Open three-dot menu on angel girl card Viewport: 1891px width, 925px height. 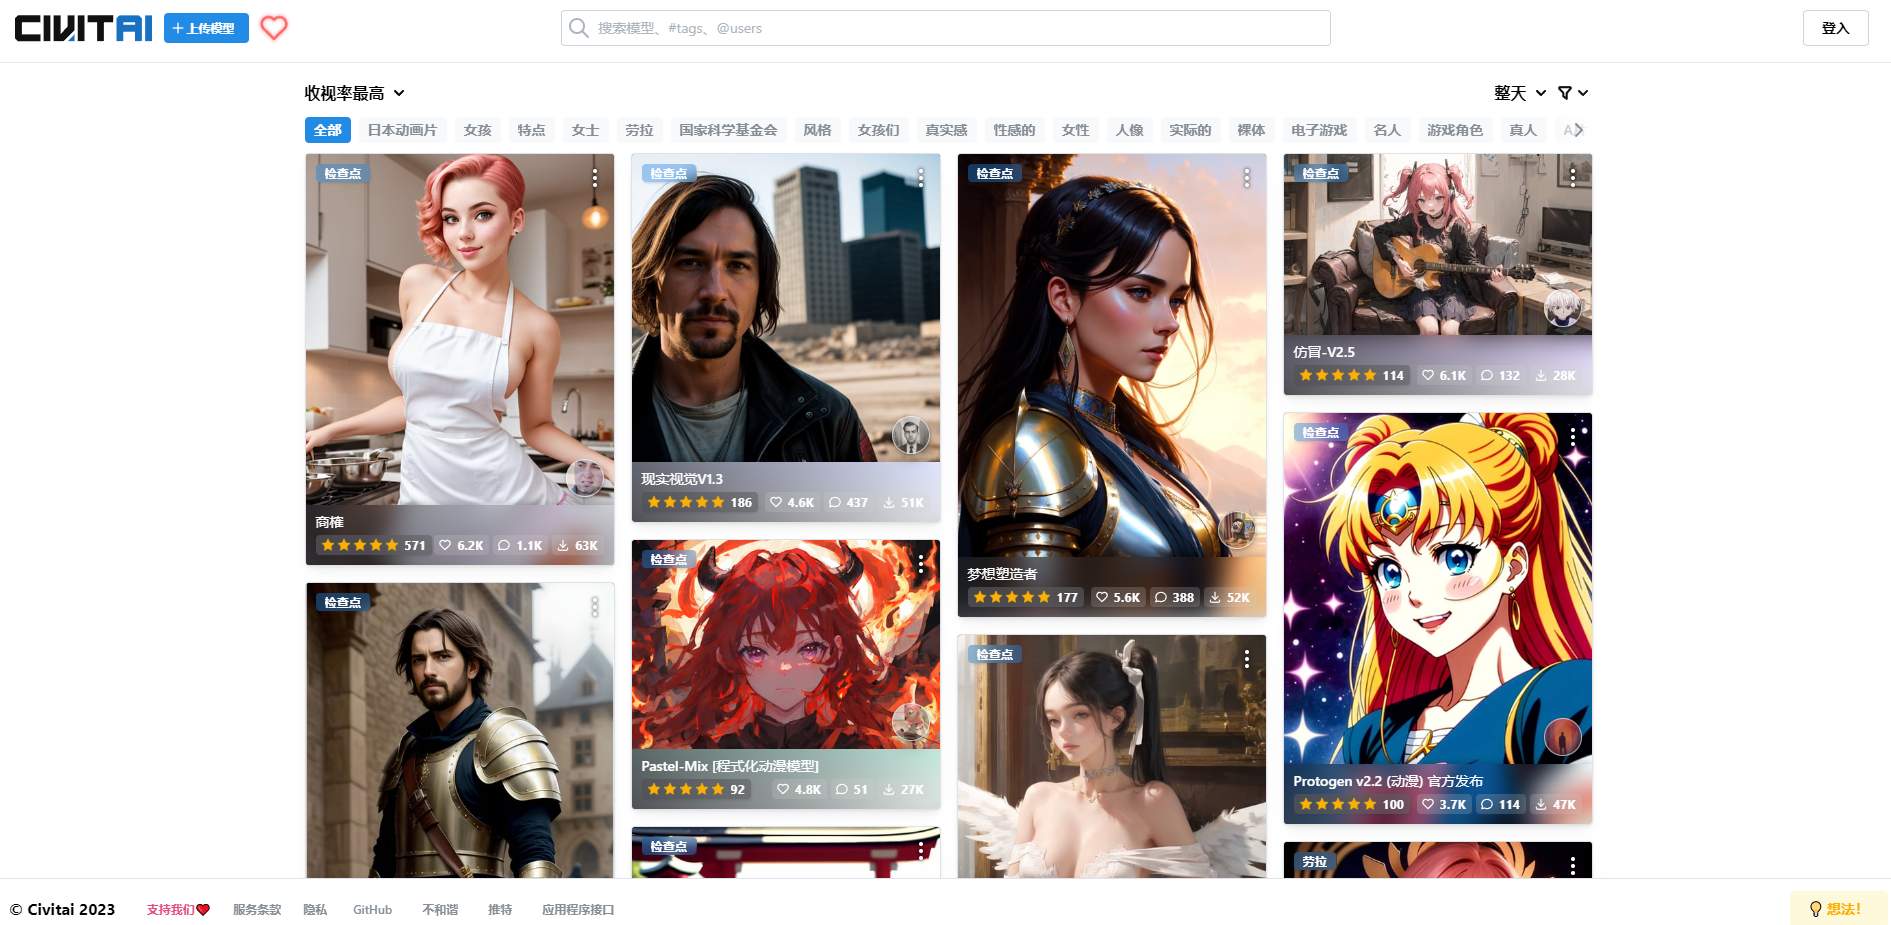(1247, 658)
